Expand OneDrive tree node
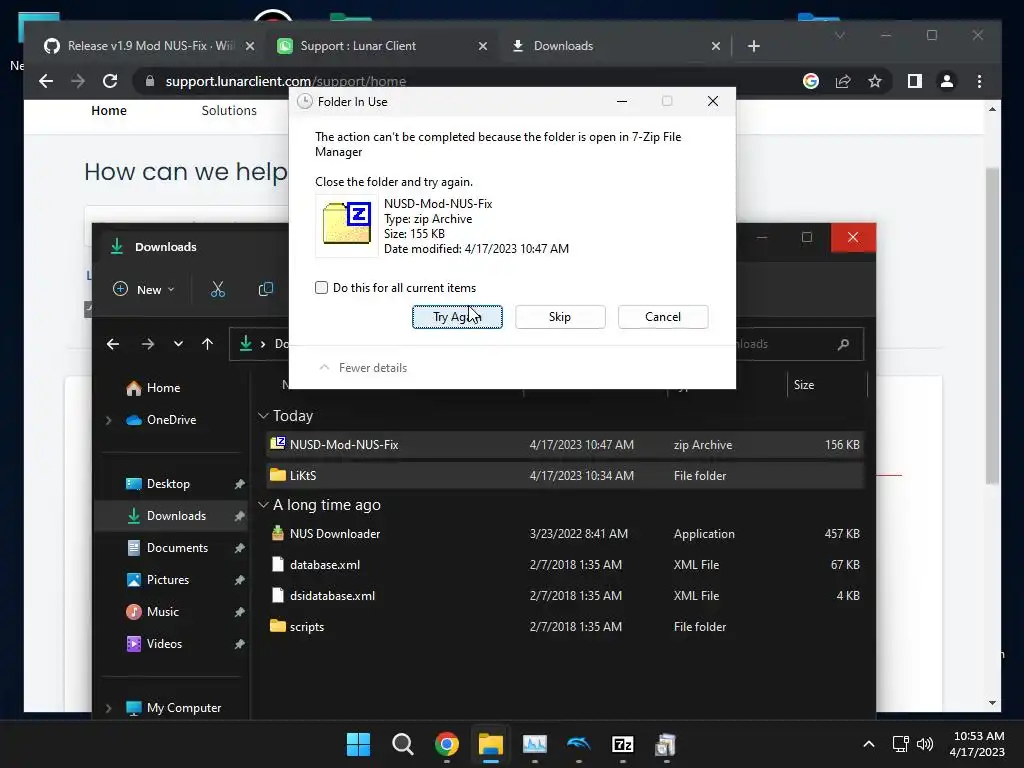The image size is (1024, 768). tap(108, 420)
